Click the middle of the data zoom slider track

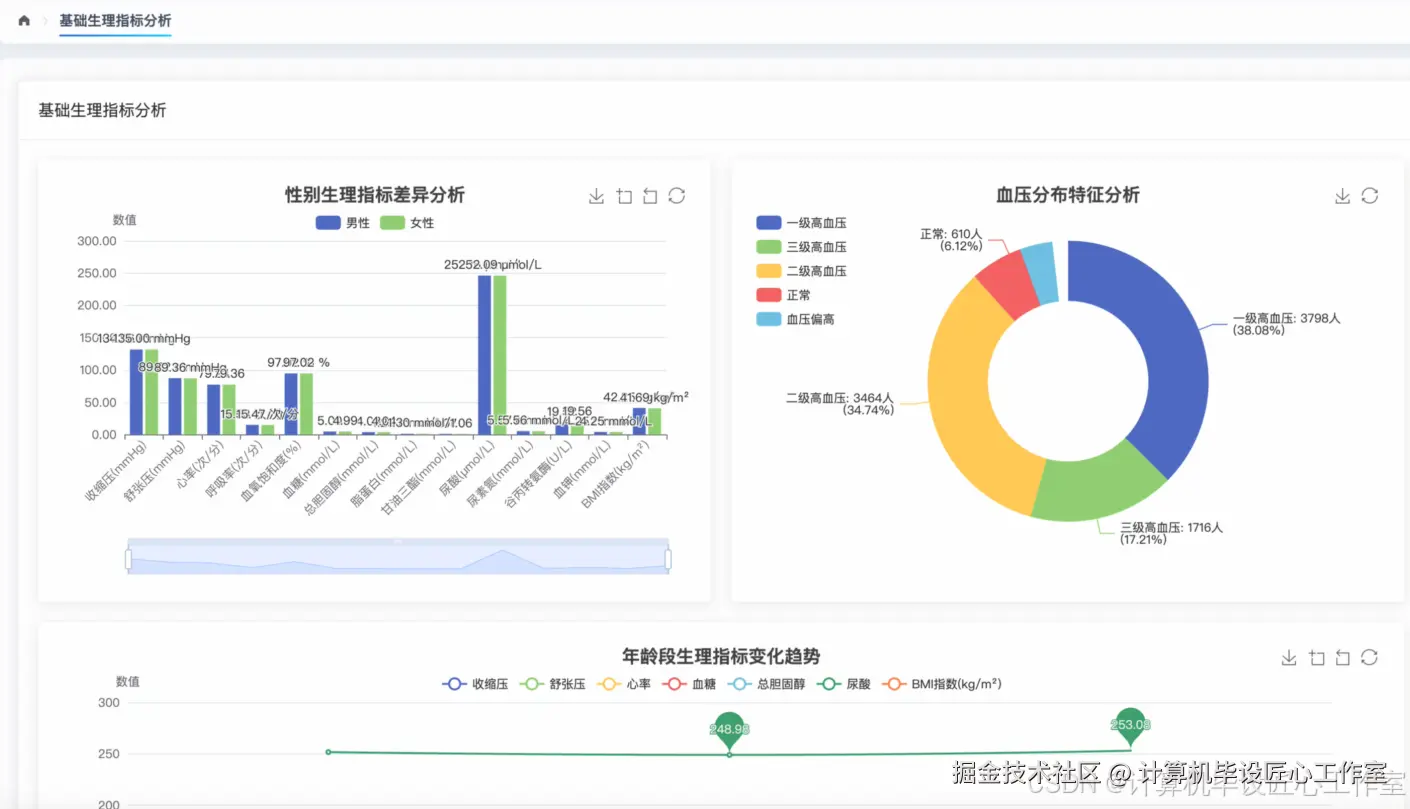(398, 559)
